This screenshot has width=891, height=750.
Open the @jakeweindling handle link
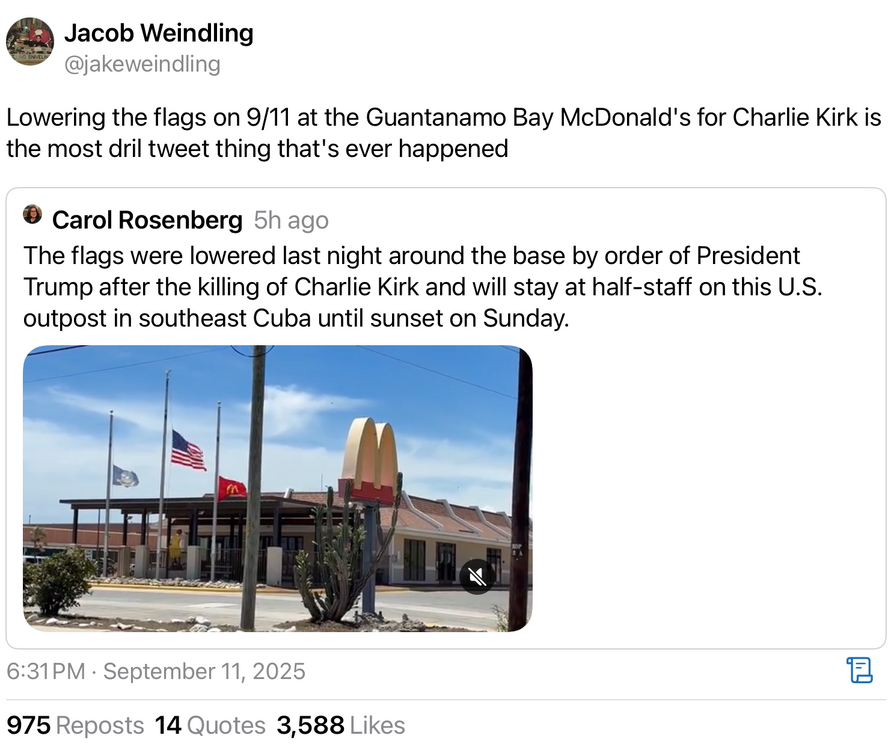tap(142, 65)
